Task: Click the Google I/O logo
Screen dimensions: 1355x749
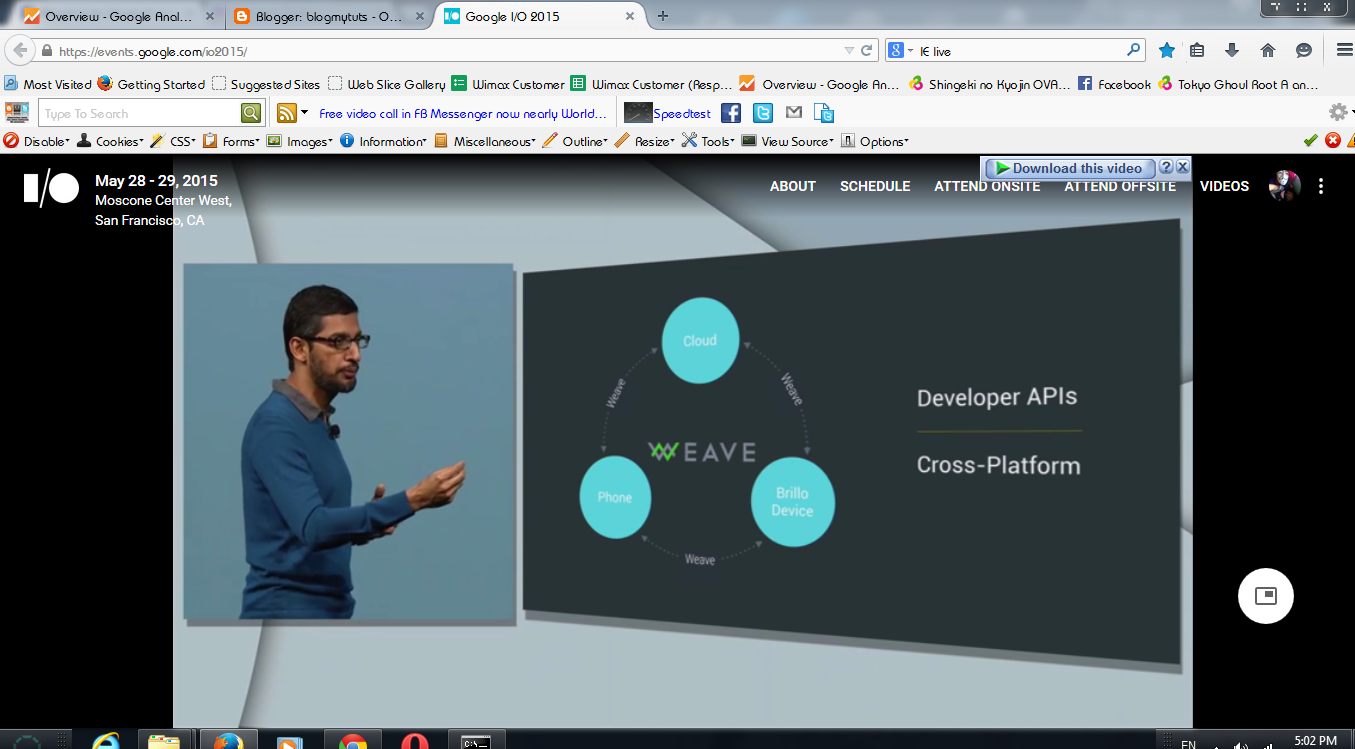Action: (51, 188)
